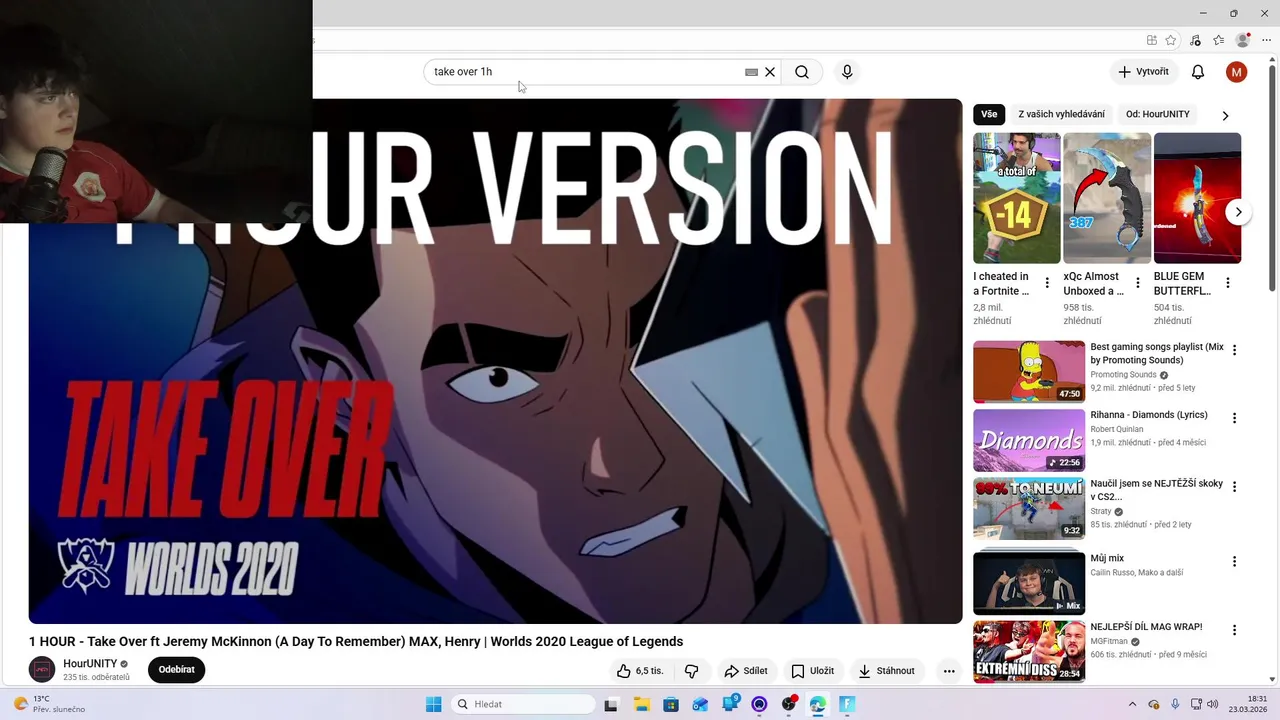Click the Promoting Sounds channel name
1280x720 pixels.
1123,375
